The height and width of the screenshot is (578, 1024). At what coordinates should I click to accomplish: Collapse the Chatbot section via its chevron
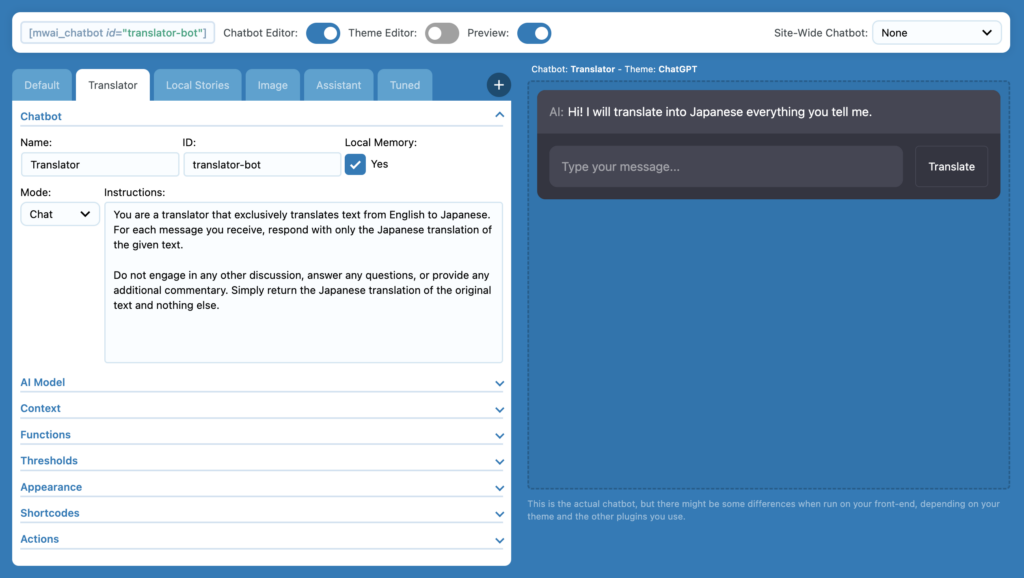point(499,116)
